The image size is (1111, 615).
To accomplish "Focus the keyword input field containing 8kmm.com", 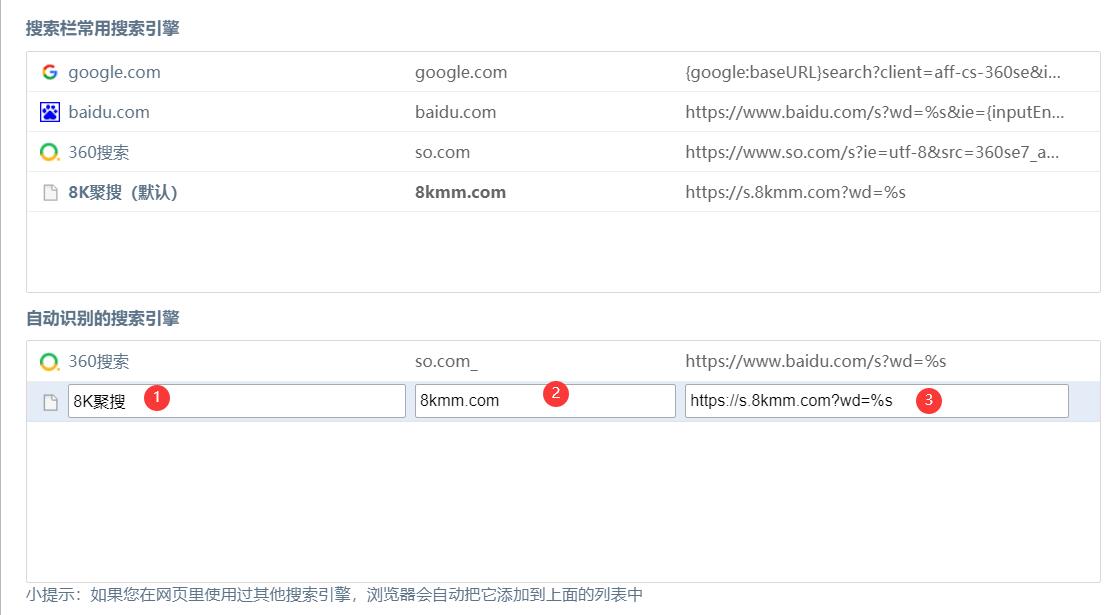I will click(545, 401).
